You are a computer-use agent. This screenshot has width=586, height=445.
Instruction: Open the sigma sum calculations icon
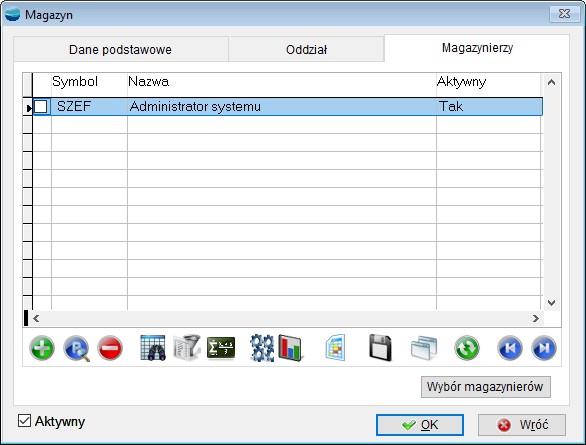coord(221,348)
